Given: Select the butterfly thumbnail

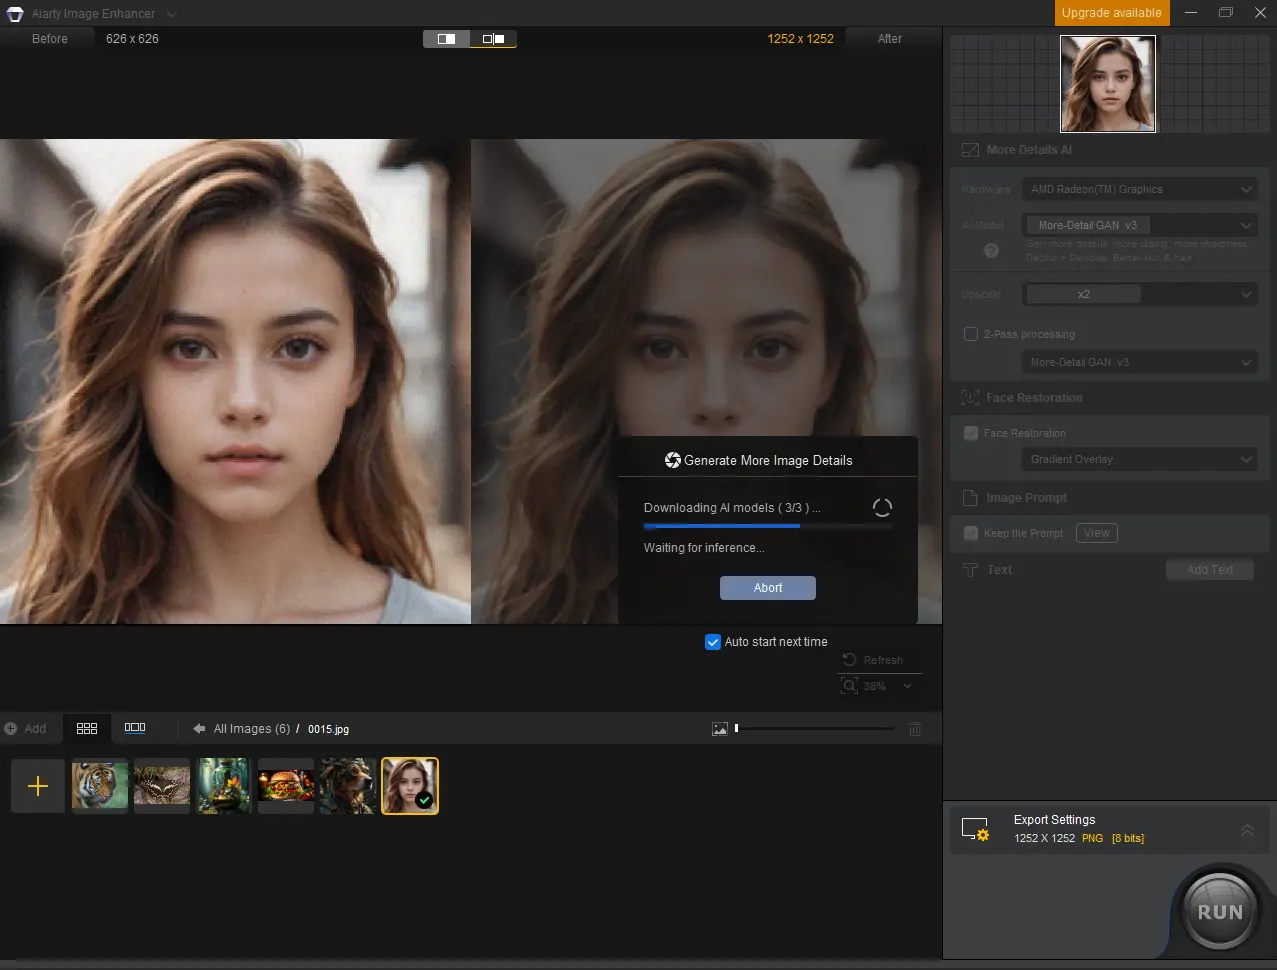Looking at the screenshot, I should (x=162, y=786).
